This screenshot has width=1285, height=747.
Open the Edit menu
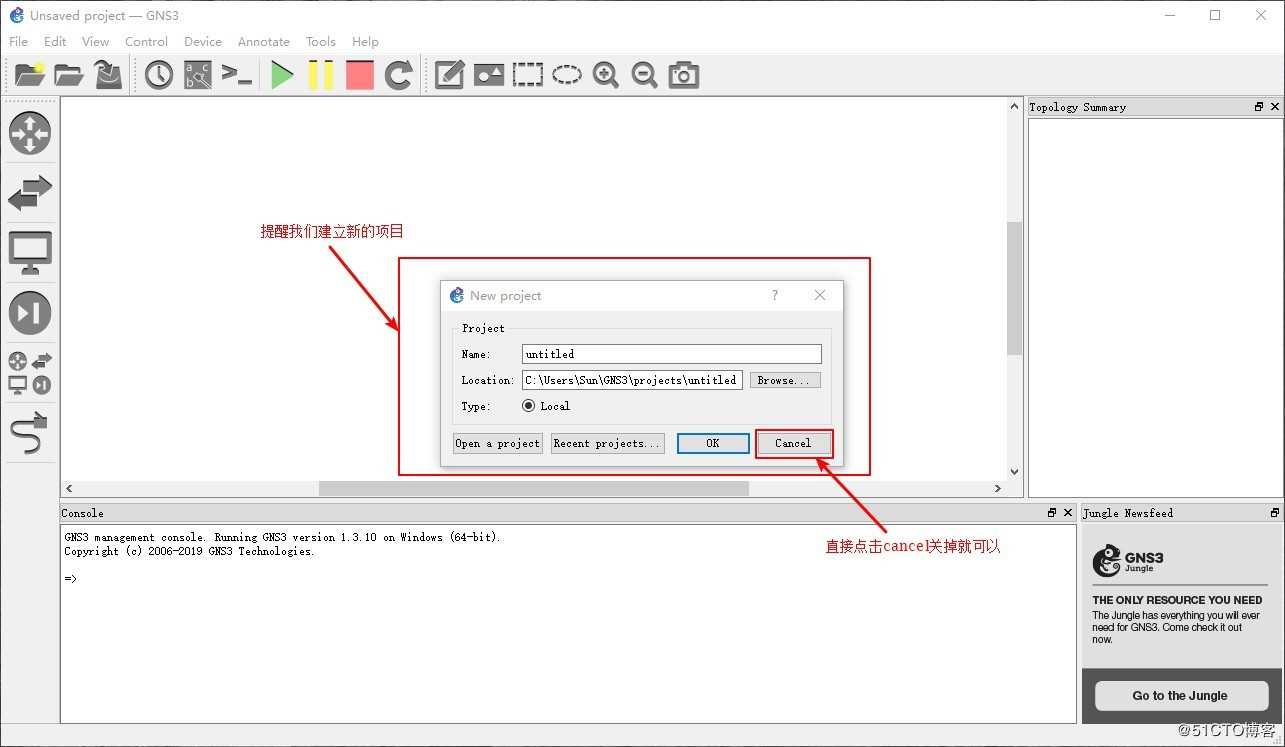coord(55,41)
